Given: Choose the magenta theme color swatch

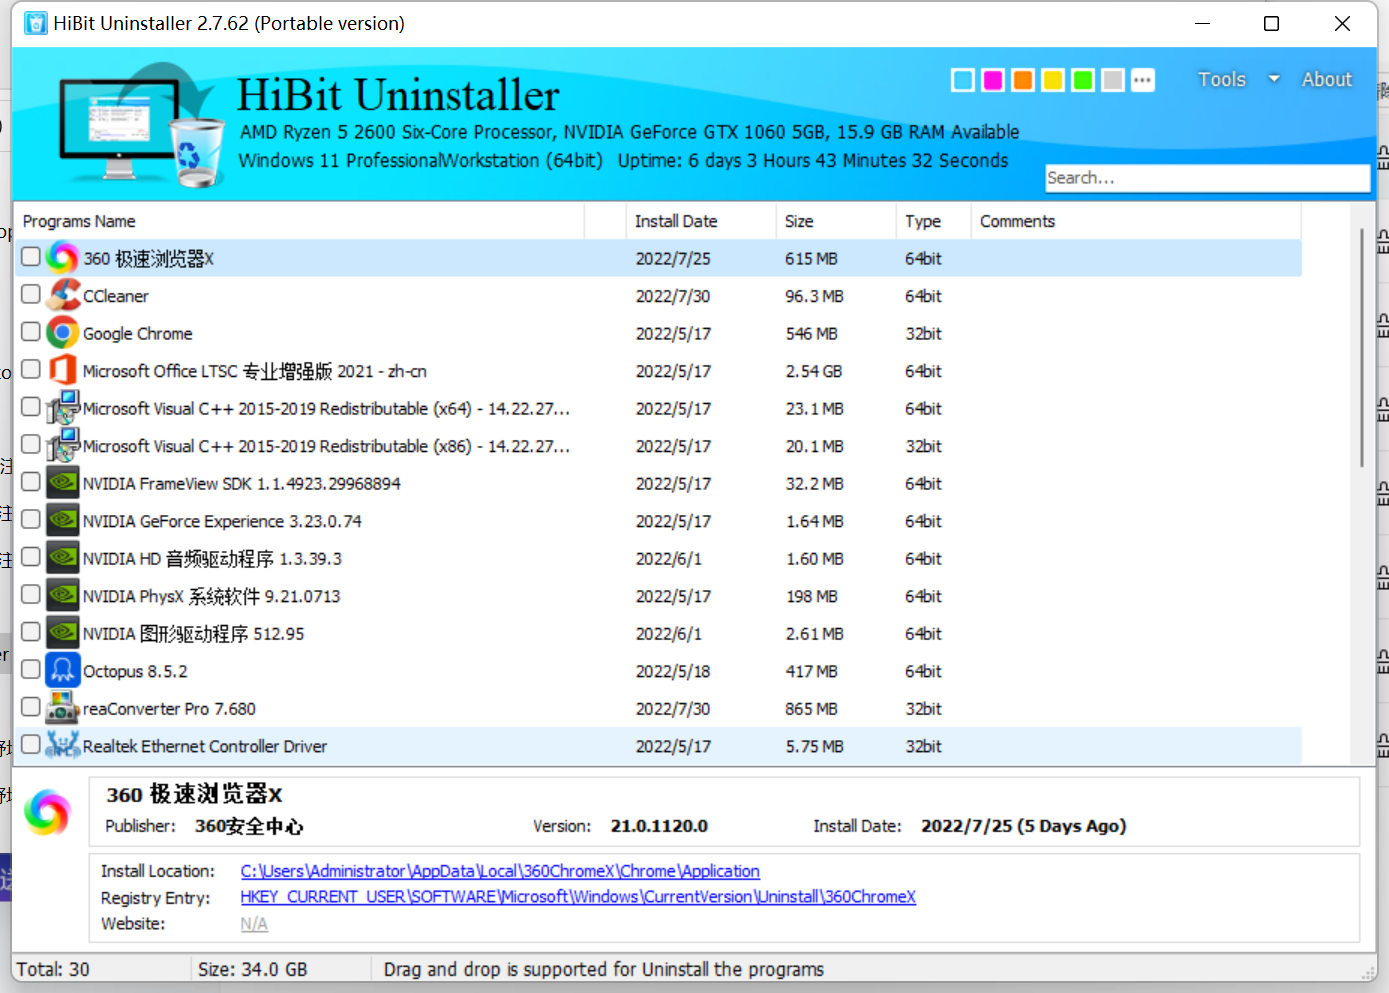Looking at the screenshot, I should pyautogui.click(x=993, y=80).
